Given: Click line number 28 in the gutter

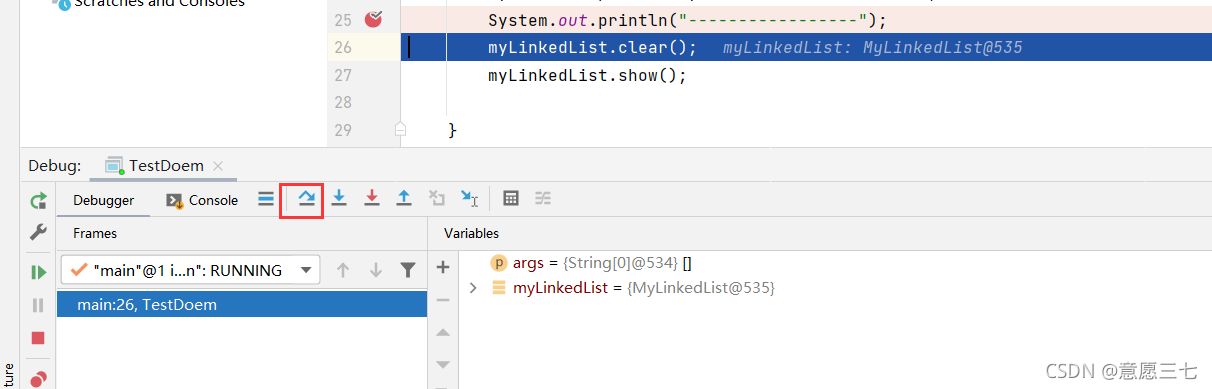Looking at the screenshot, I should (343, 102).
